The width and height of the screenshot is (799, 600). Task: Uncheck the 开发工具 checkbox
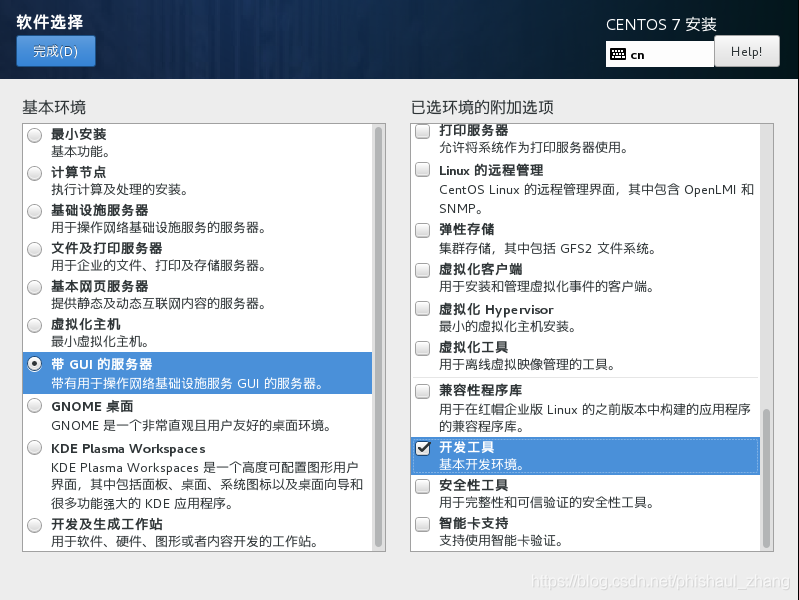(422, 448)
